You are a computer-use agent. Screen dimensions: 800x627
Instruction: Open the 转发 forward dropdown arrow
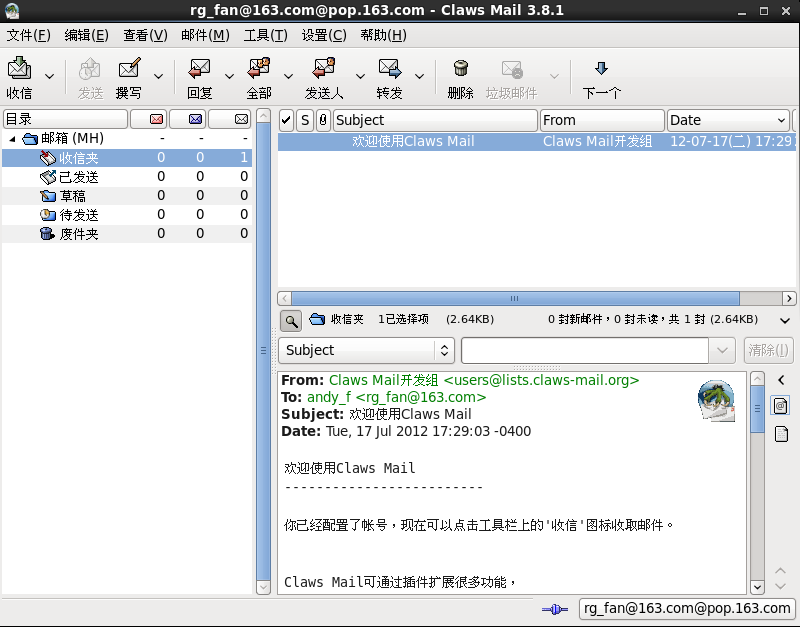(420, 77)
